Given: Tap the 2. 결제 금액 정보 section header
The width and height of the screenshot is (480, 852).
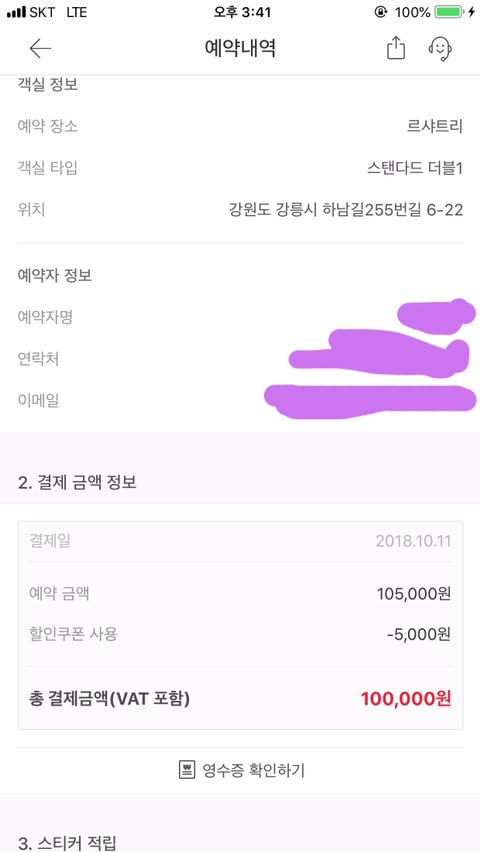Looking at the screenshot, I should pyautogui.click(x=77, y=482).
